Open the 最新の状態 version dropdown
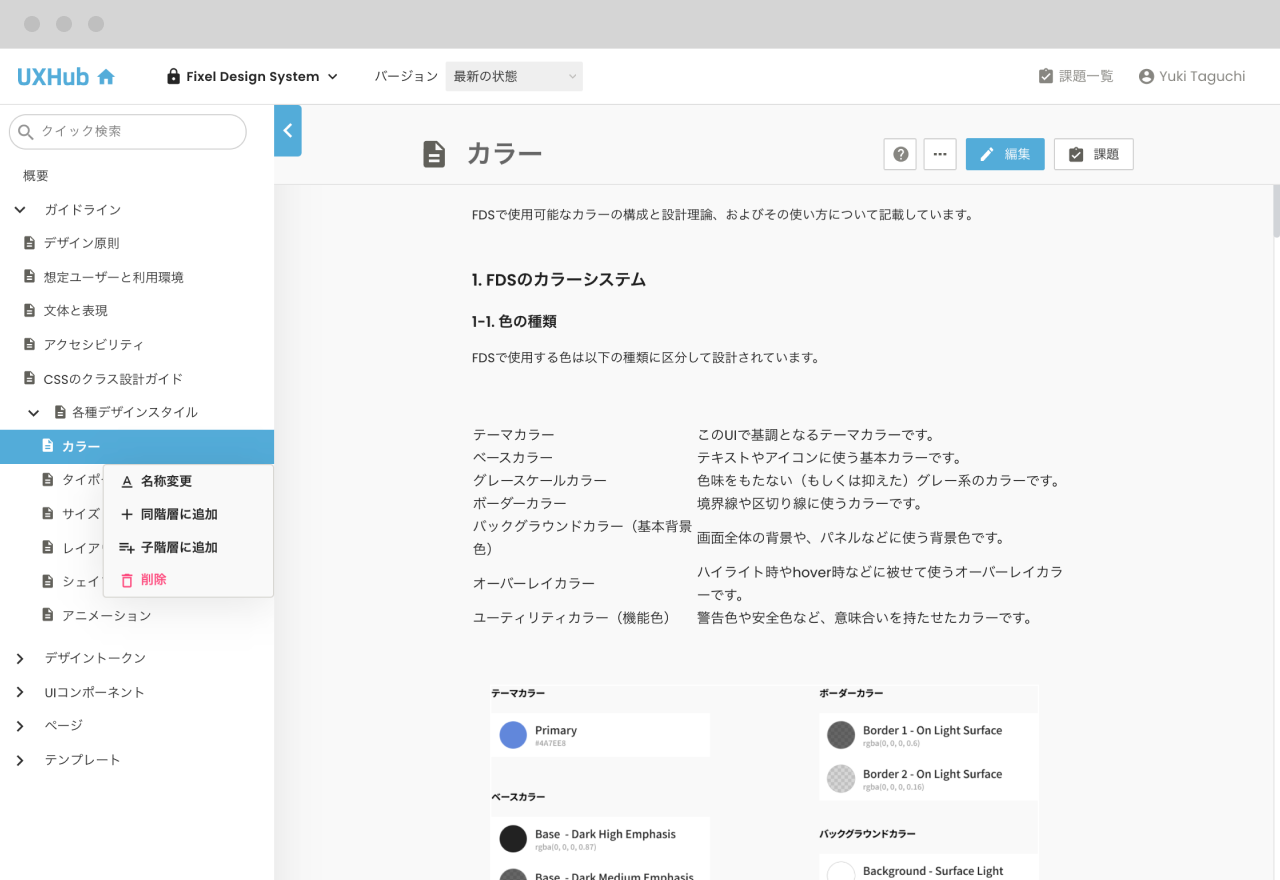The width and height of the screenshot is (1280, 880). (x=513, y=76)
